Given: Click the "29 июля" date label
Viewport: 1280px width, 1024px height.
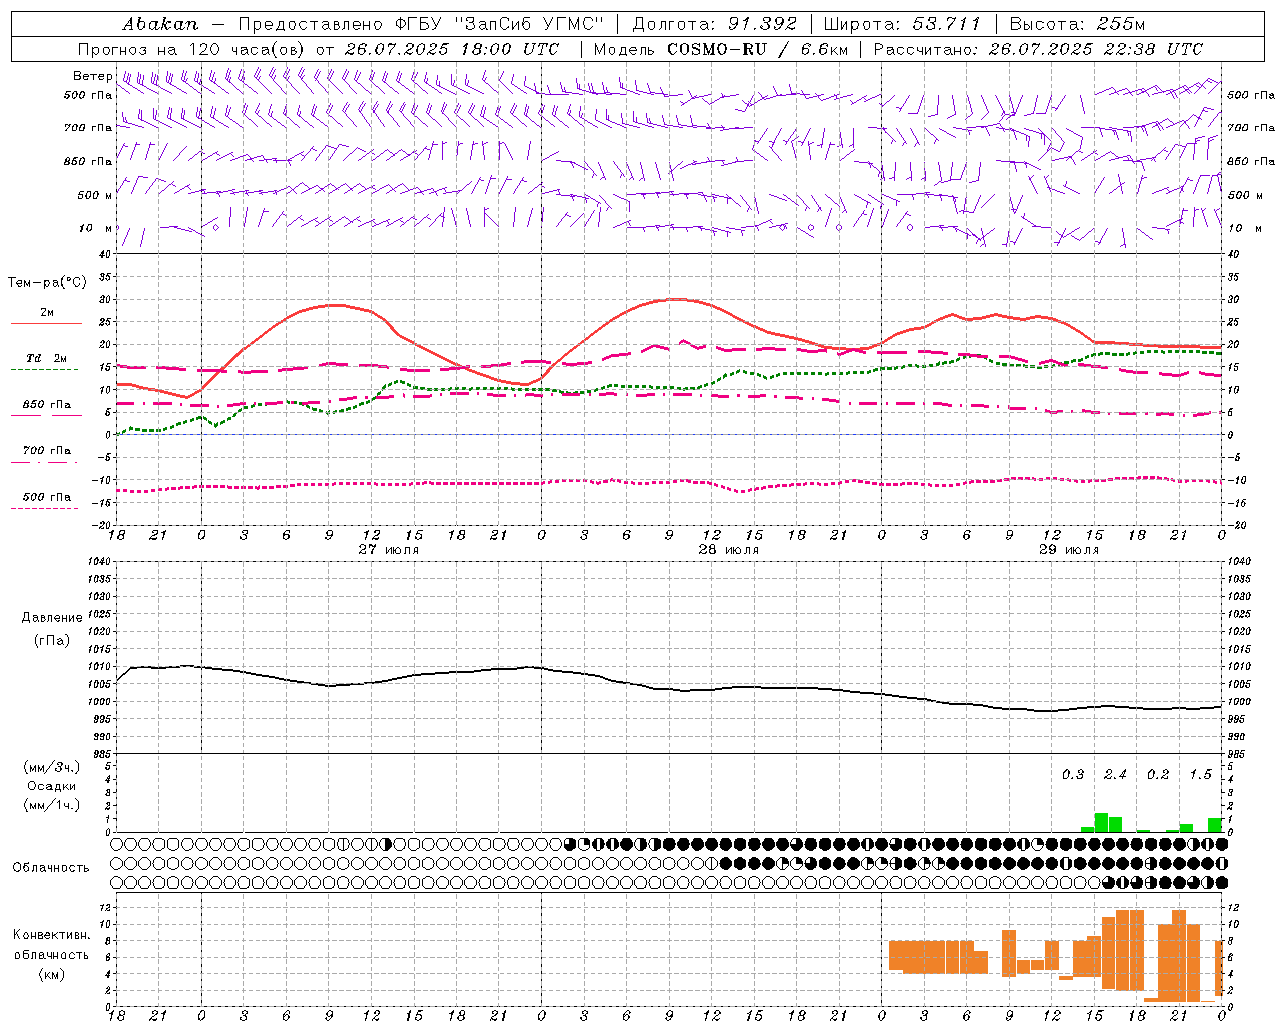Looking at the screenshot, I should point(1069,550).
